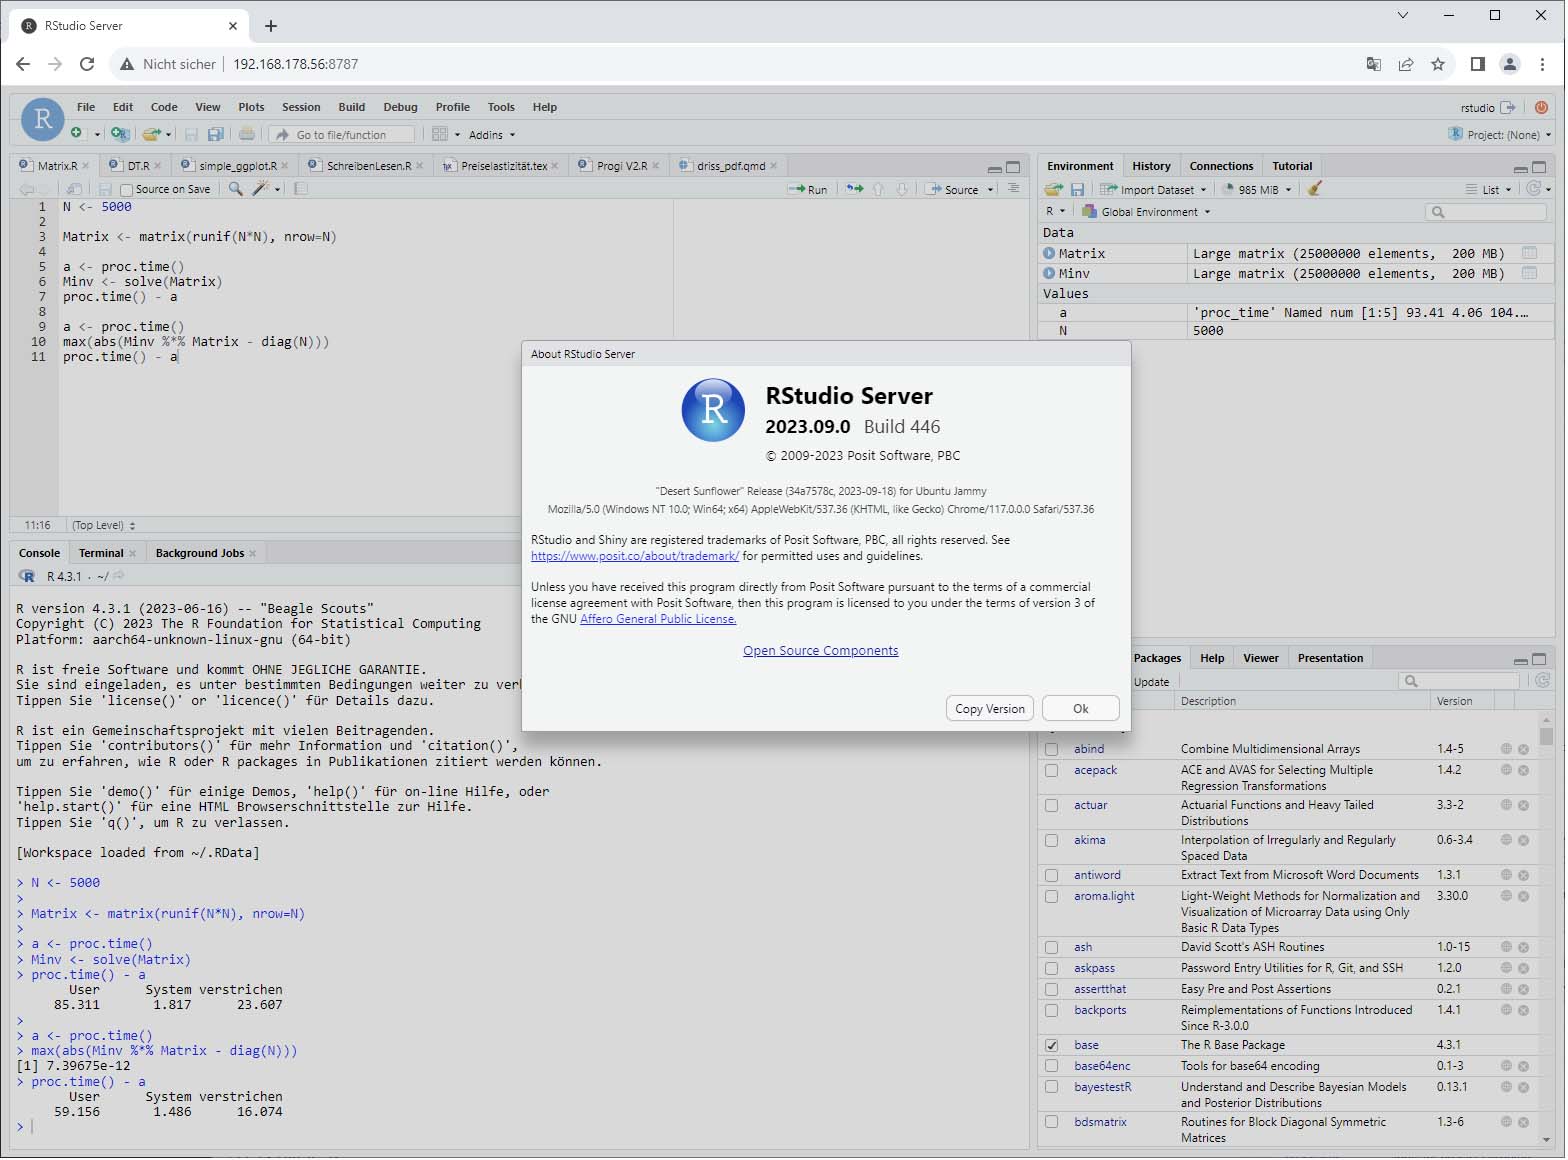
Task: Expand the Matrix data object arrow
Action: pos(1049,254)
